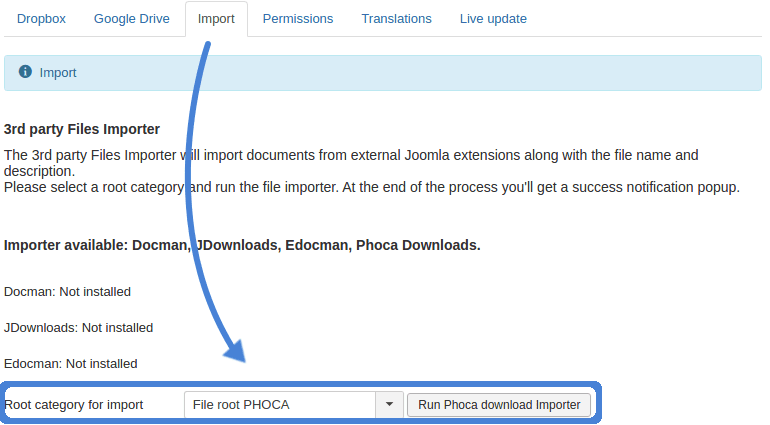Switch to the Live update tab
The width and height of the screenshot is (770, 425).
[x=493, y=18]
